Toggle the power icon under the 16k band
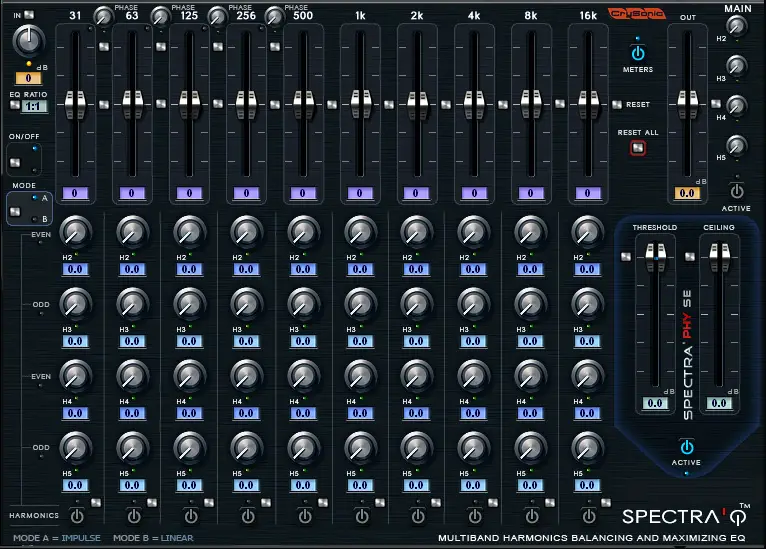 point(589,516)
